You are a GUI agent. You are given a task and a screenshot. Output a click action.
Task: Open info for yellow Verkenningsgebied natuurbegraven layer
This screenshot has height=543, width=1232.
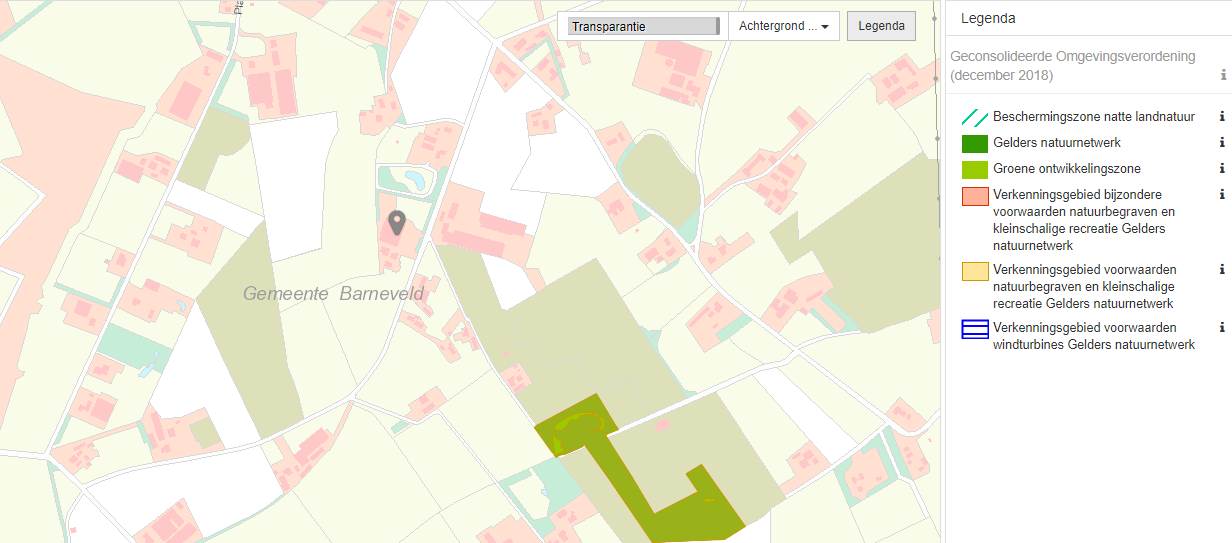coord(1222,270)
